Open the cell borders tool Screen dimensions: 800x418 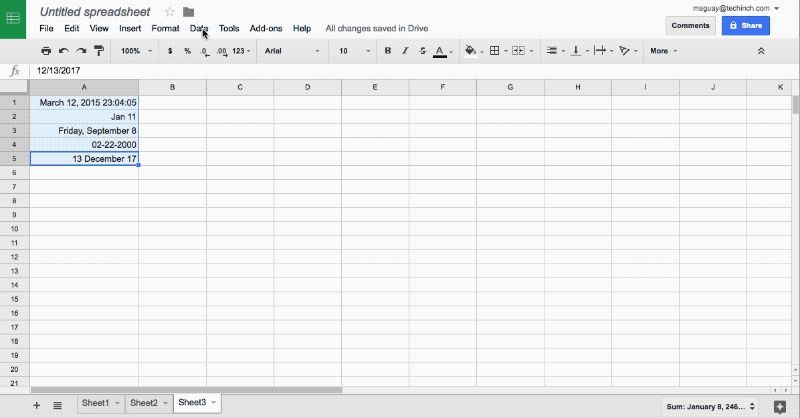[494, 50]
